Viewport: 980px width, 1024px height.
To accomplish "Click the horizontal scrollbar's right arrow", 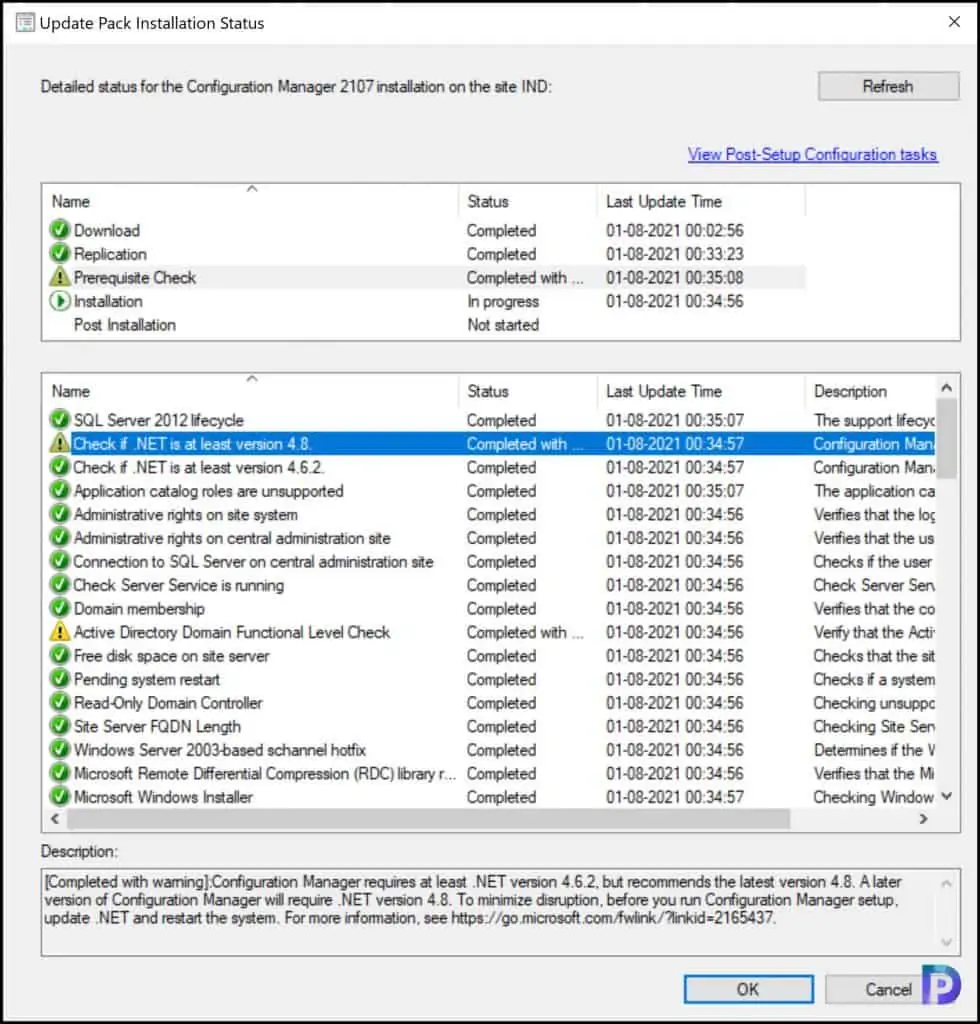I will (x=923, y=818).
